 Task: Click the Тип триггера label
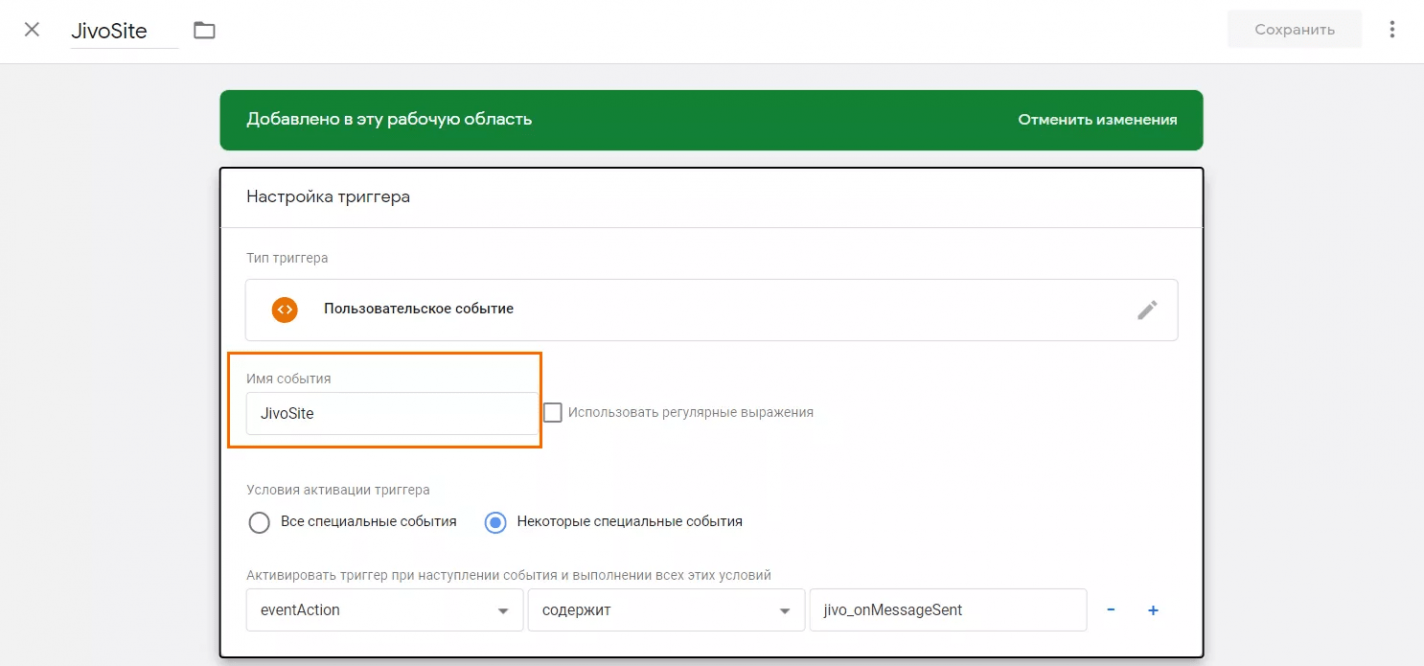(287, 258)
